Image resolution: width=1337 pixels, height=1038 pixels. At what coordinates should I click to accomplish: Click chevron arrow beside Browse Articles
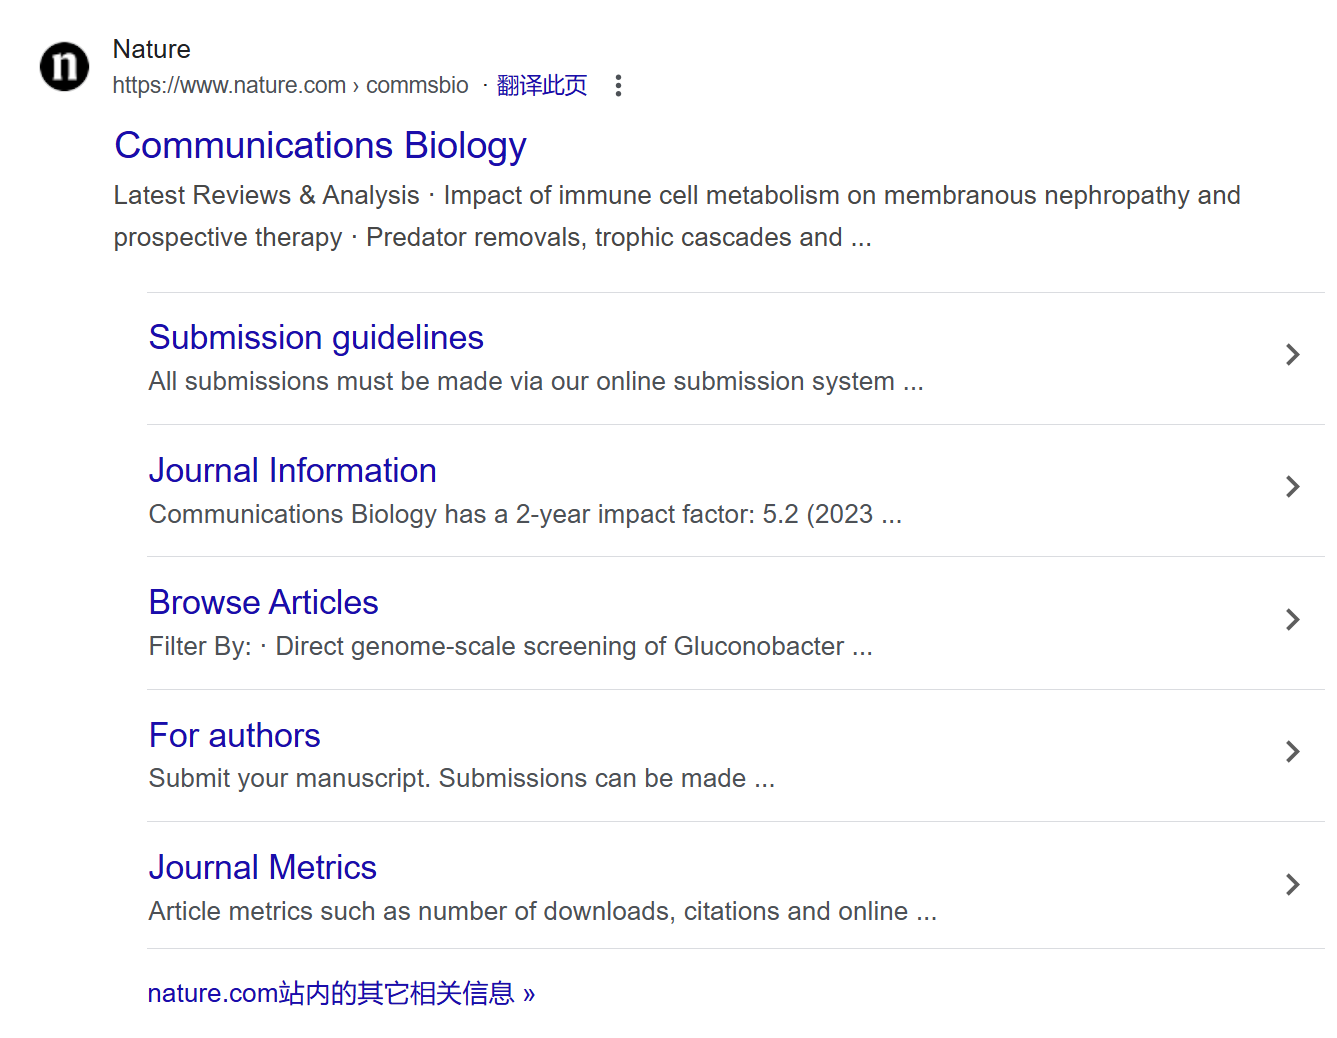pos(1292,620)
